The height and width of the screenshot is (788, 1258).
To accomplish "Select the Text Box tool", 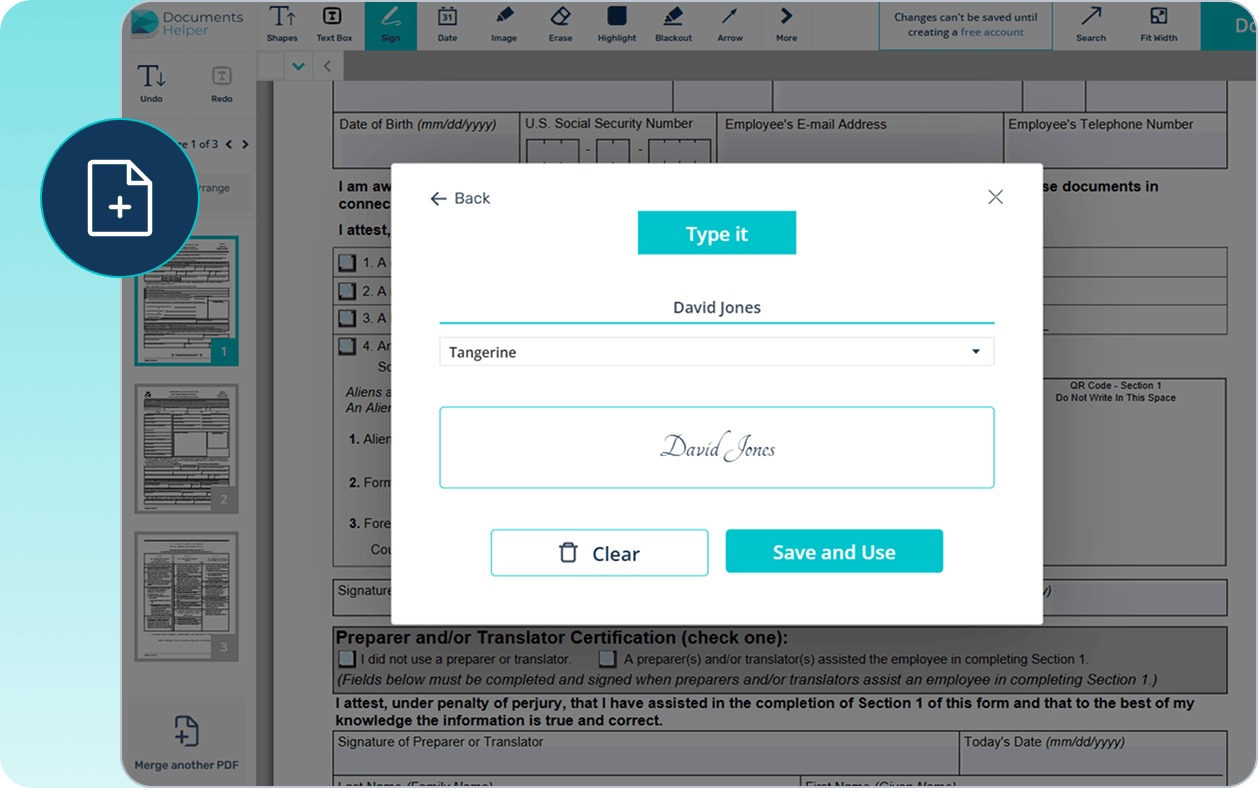I will pos(334,24).
